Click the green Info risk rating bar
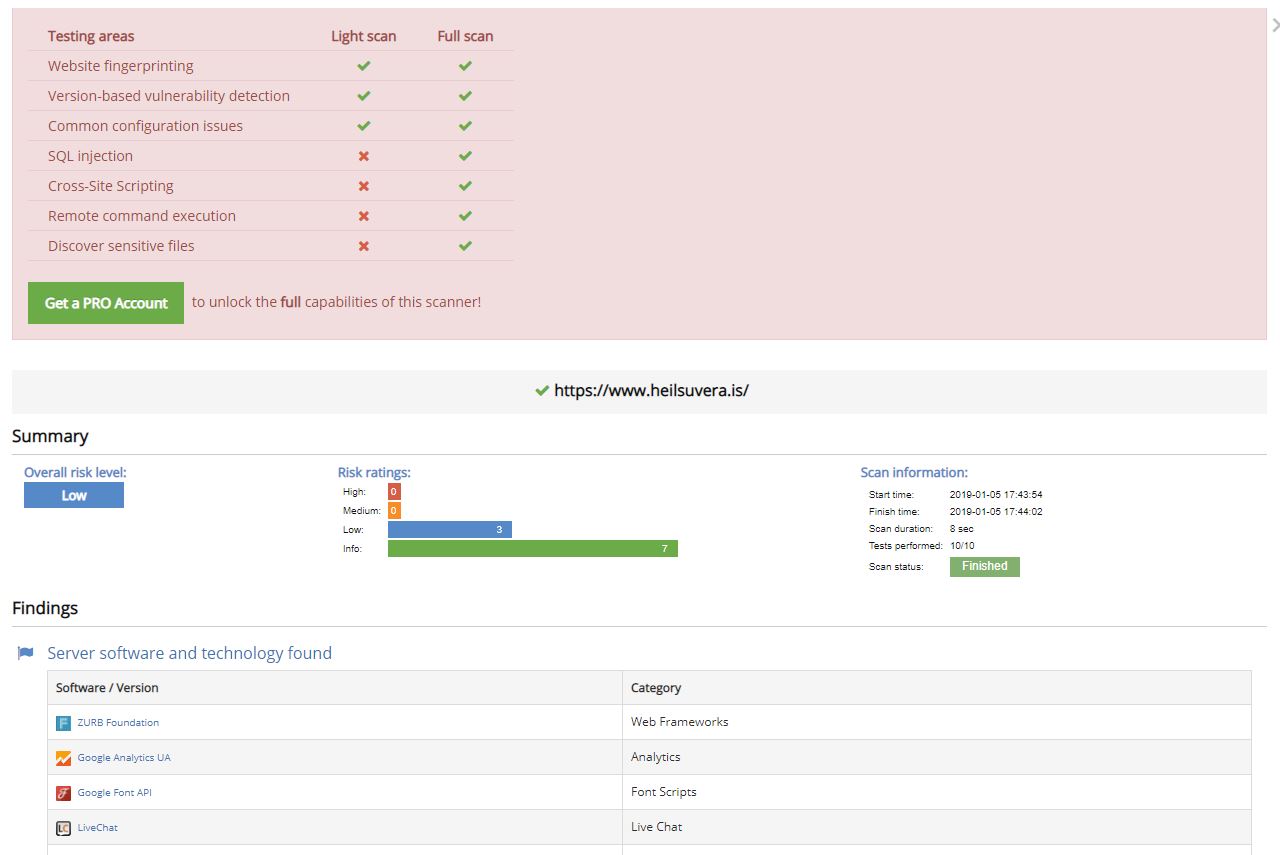The height and width of the screenshot is (855, 1280). (532, 548)
